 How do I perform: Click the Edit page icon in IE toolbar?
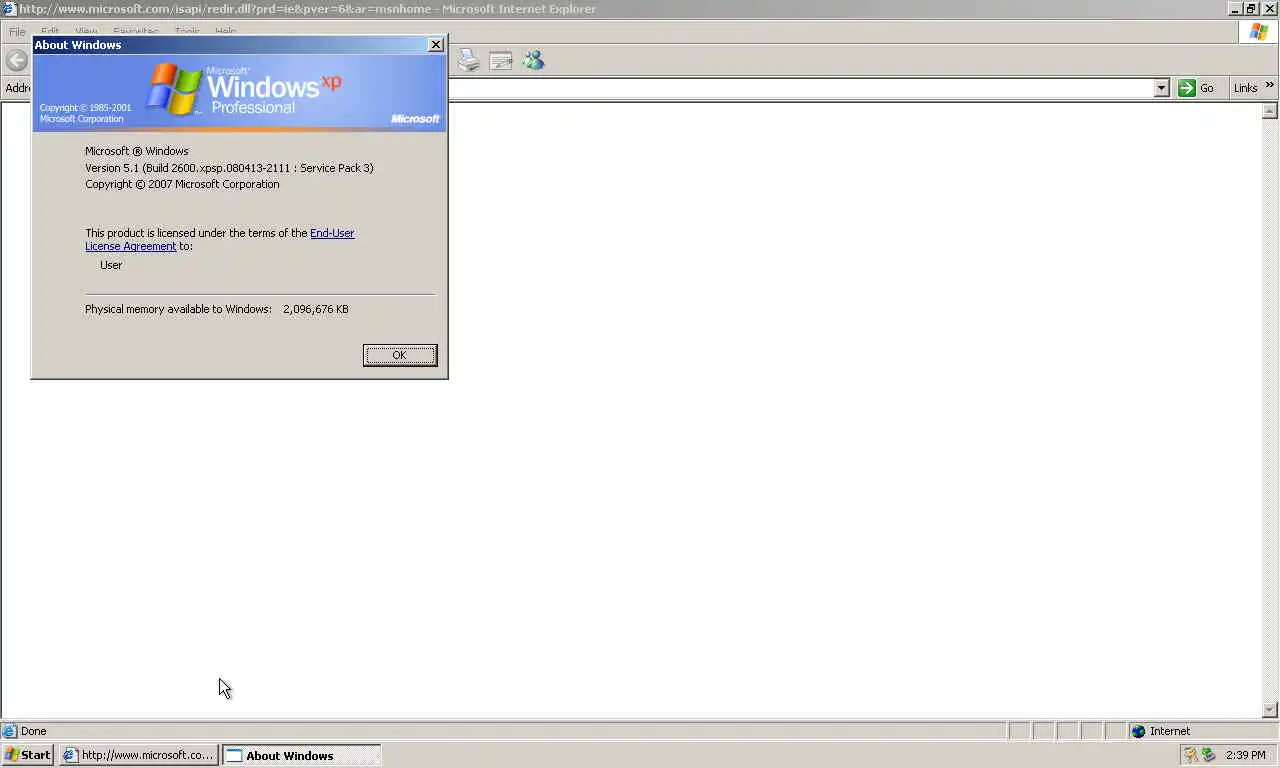coord(501,61)
